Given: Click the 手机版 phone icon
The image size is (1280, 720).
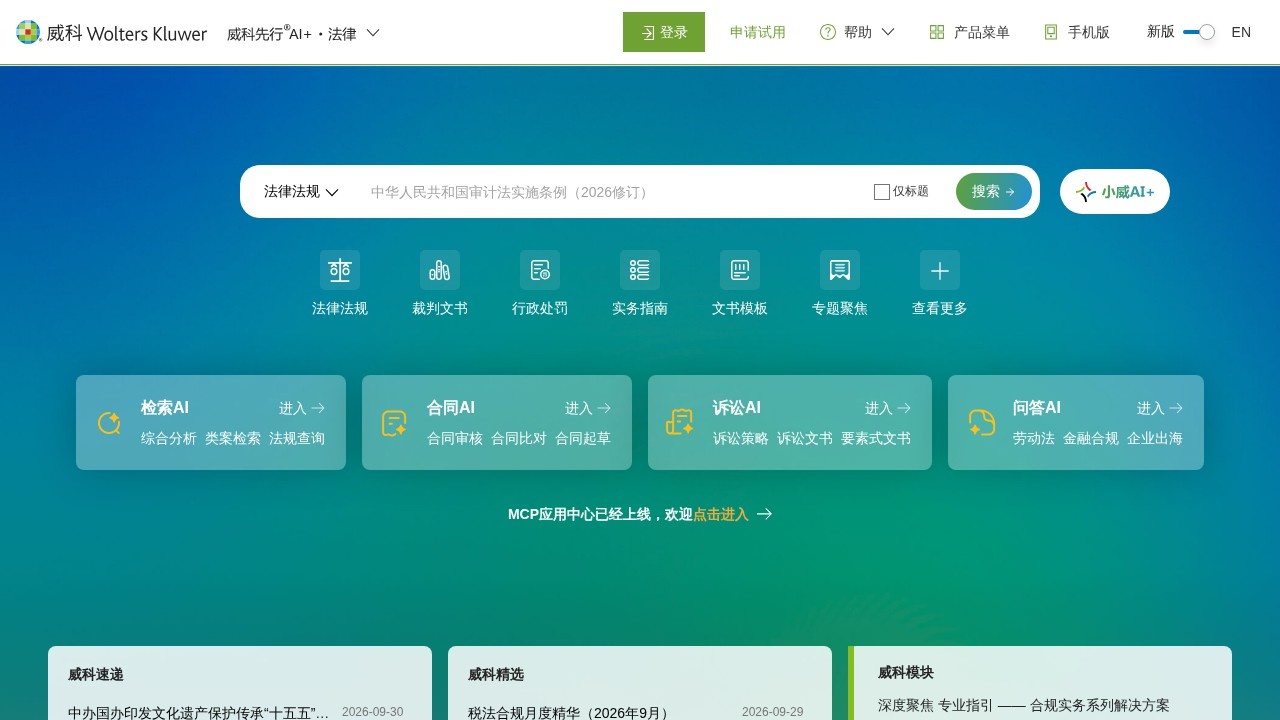Looking at the screenshot, I should tap(1051, 32).
